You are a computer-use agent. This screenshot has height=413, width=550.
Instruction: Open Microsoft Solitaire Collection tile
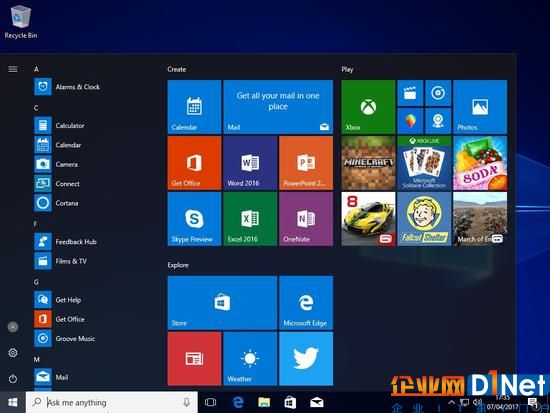[424, 163]
